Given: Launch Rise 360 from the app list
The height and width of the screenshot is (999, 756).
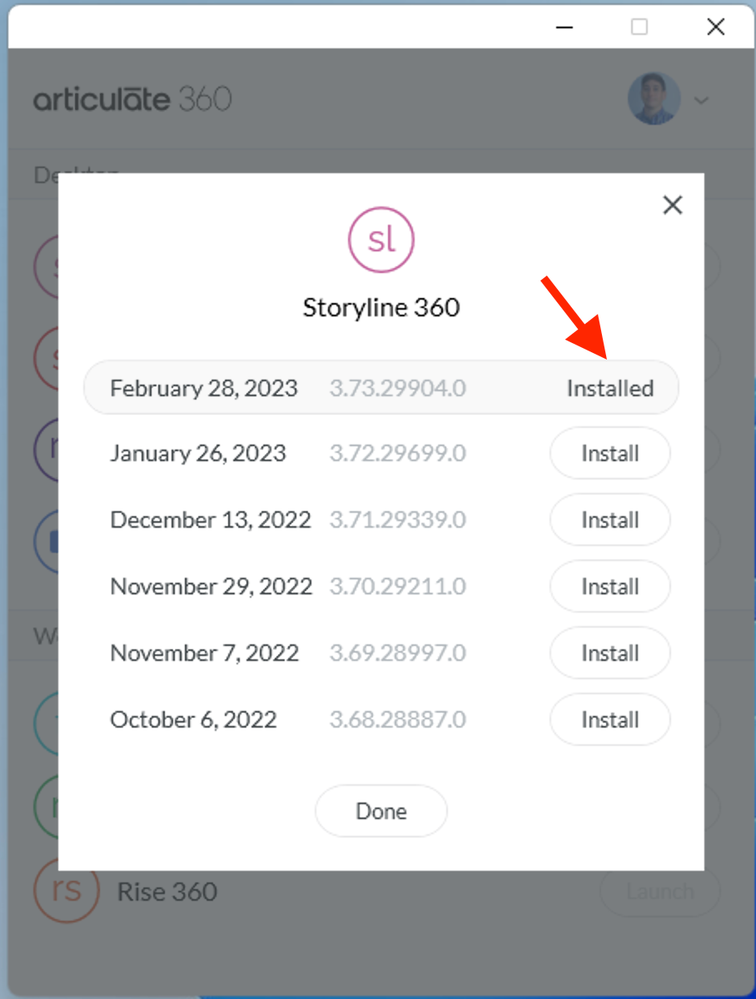Looking at the screenshot, I should click(x=660, y=891).
